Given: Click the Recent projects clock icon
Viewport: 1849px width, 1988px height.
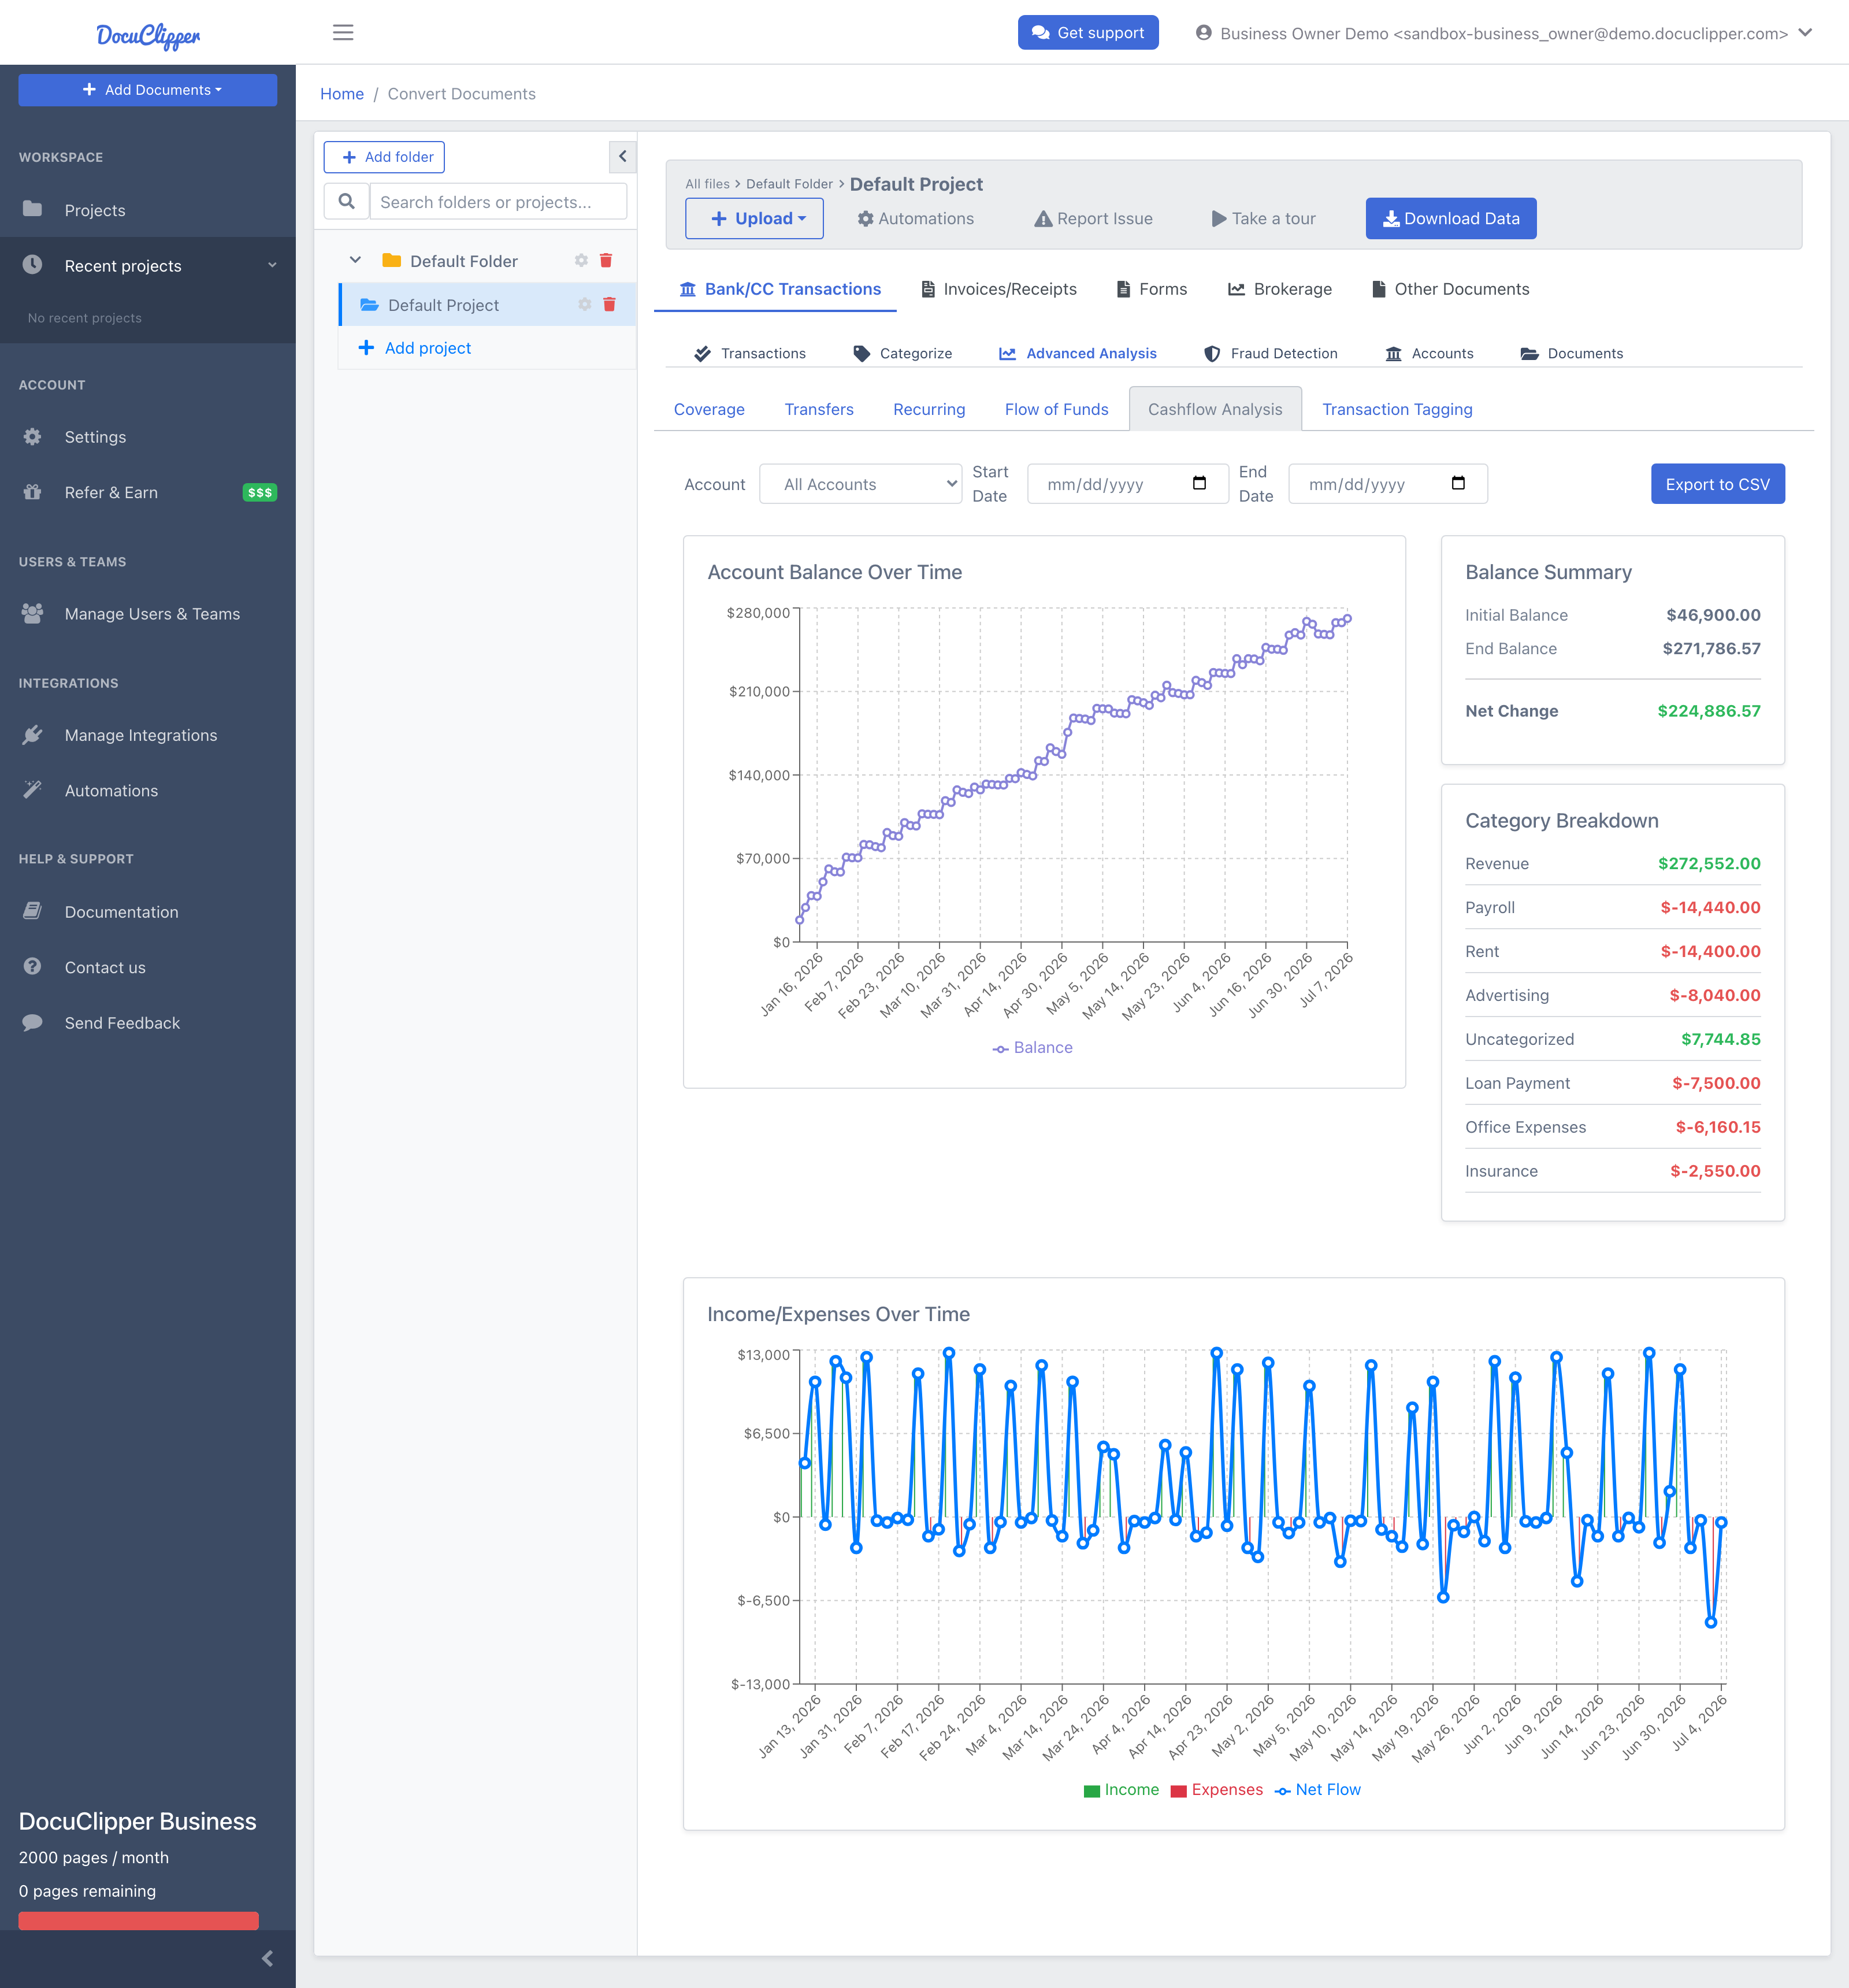Looking at the screenshot, I should [32, 265].
